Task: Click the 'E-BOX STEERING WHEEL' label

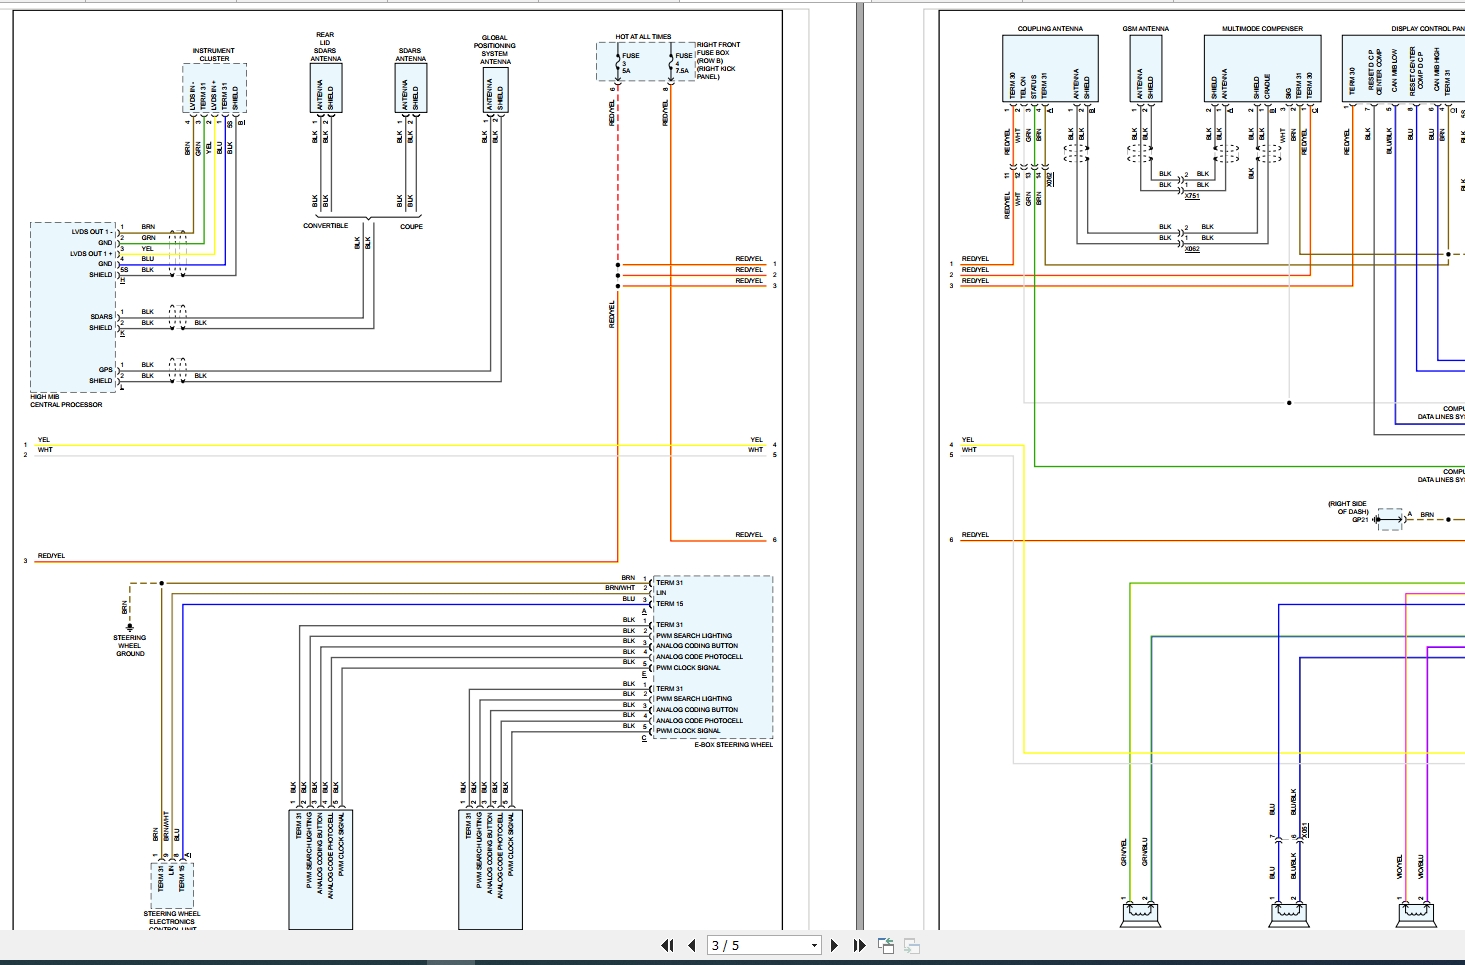Action: click(x=733, y=745)
